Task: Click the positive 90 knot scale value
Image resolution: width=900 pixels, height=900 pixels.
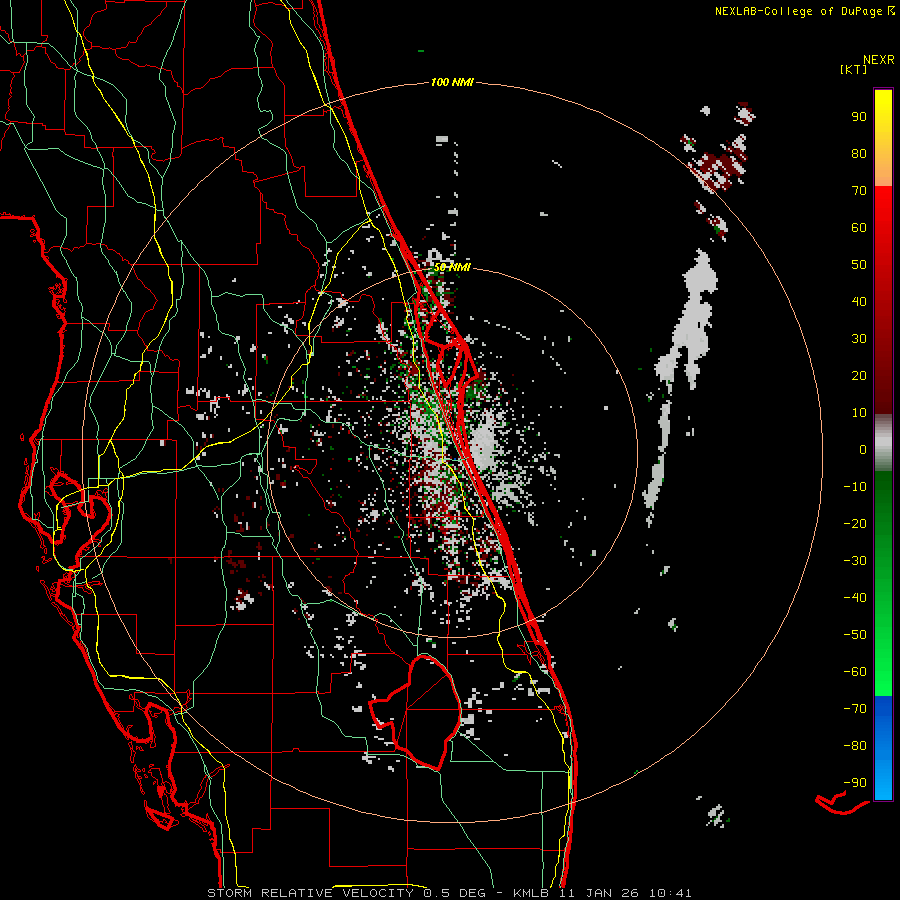Action: click(859, 117)
